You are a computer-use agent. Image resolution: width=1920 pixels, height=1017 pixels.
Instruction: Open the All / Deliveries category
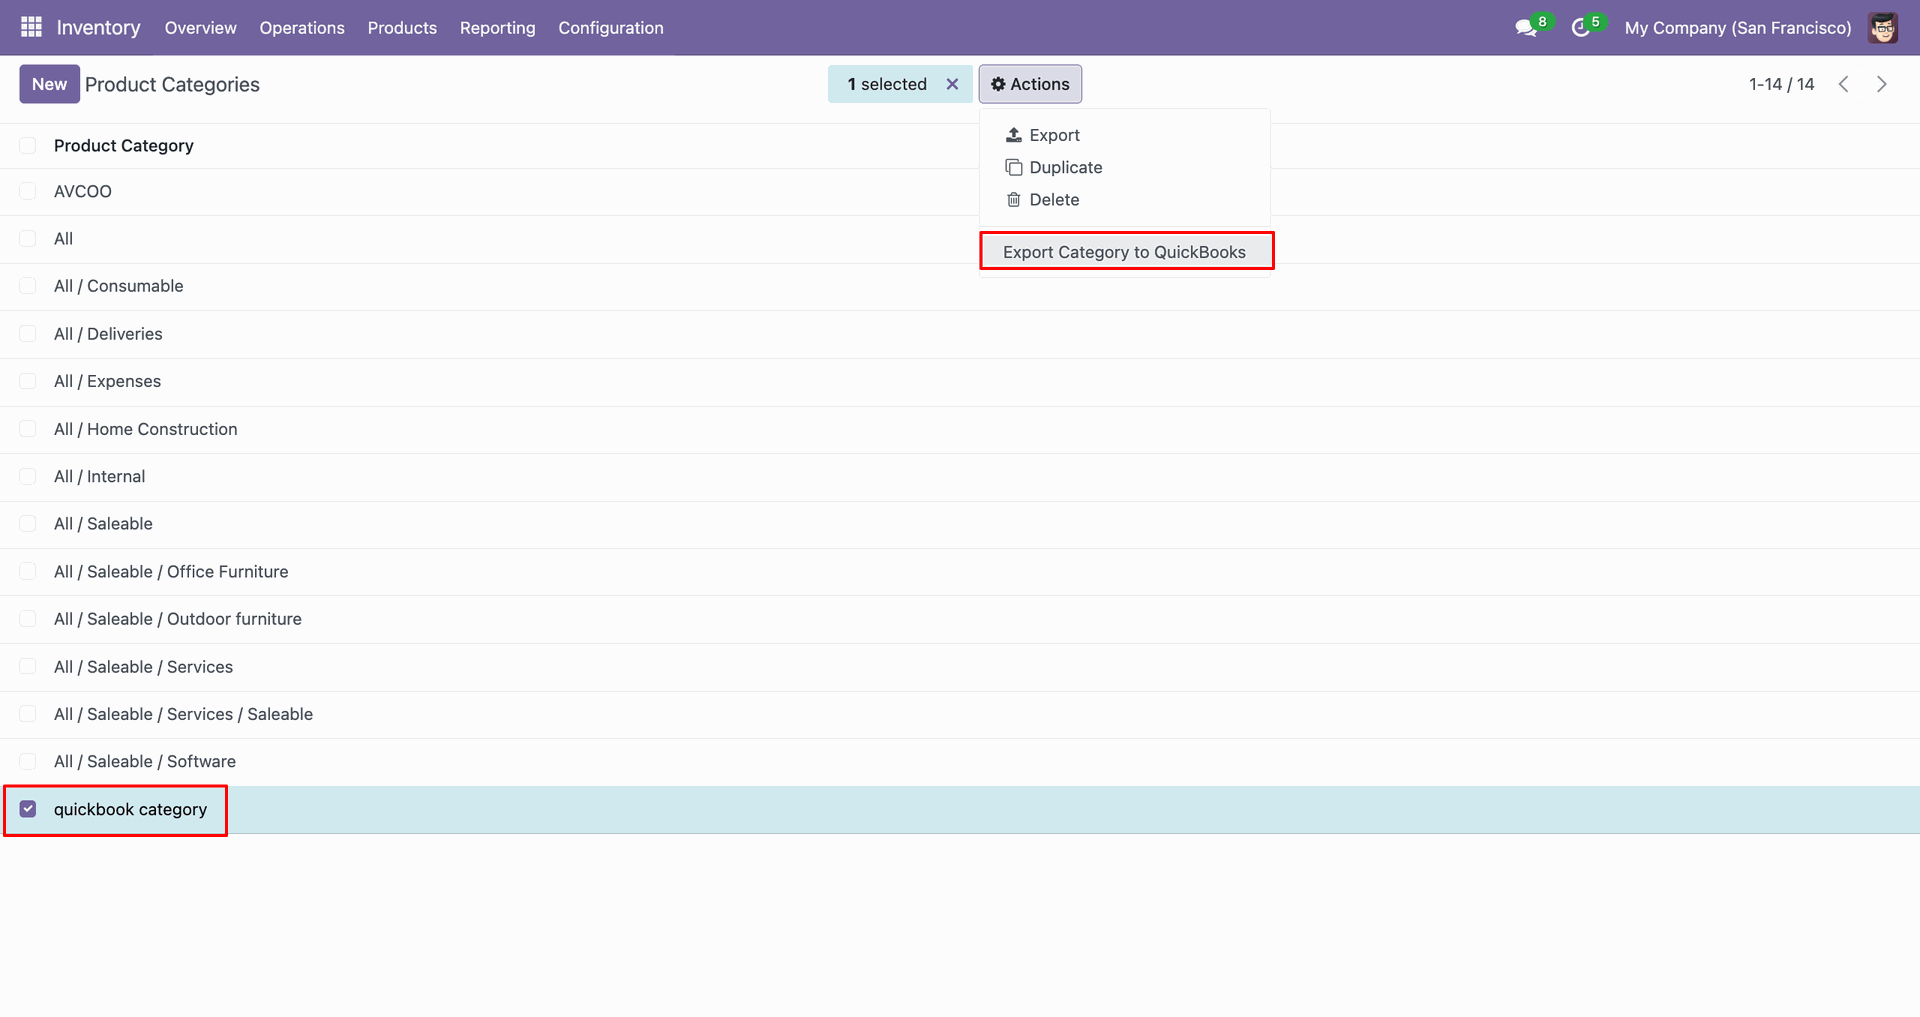coord(108,334)
